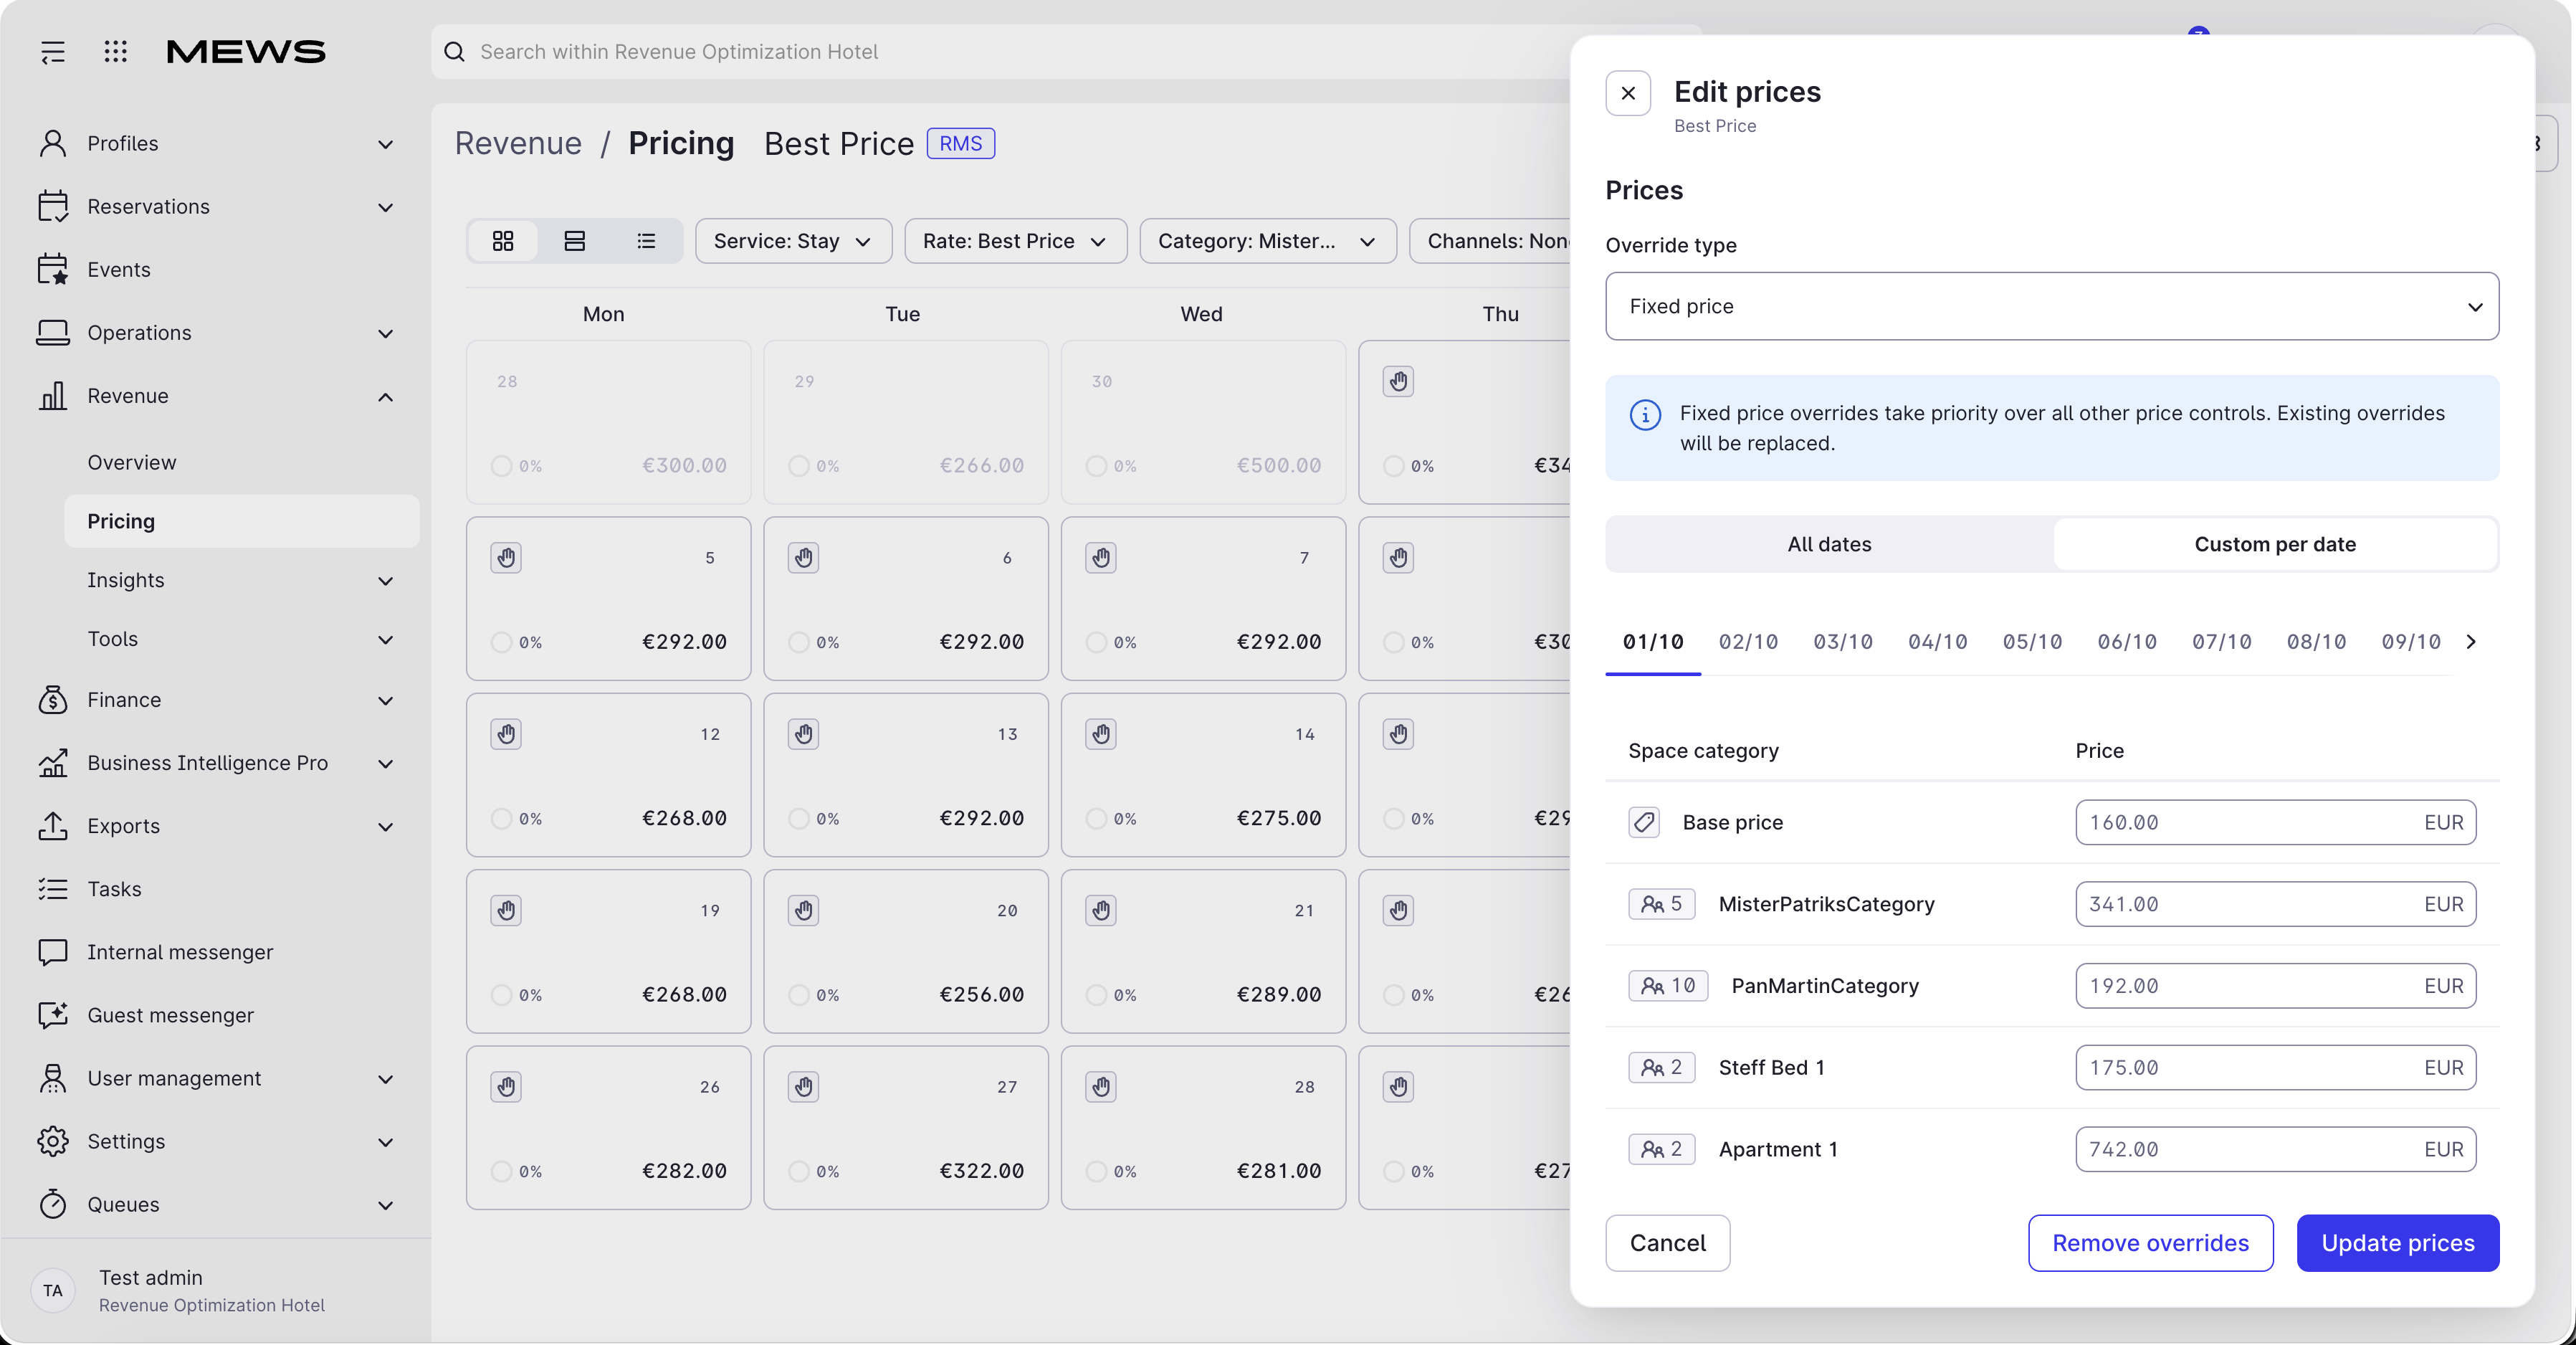Click the occupancy badge for MisterPatriksCategory

1662,904
